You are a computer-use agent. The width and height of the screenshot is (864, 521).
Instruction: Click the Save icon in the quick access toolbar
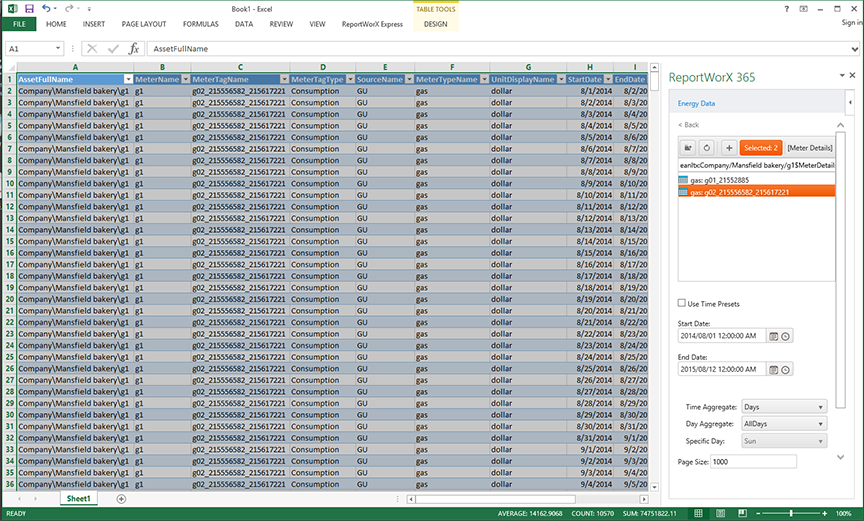point(29,8)
